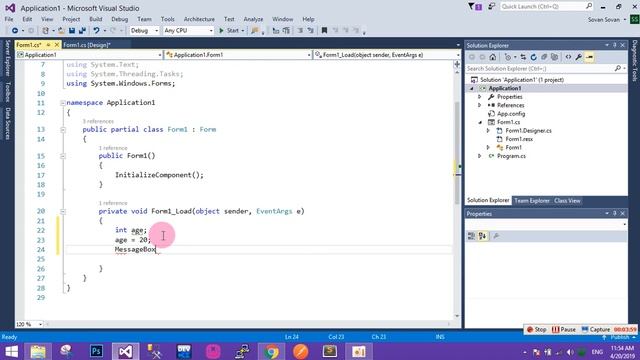This screenshot has width=640, height=360.
Task: Expand the Form1.Designer.cs node
Action: [488, 131]
